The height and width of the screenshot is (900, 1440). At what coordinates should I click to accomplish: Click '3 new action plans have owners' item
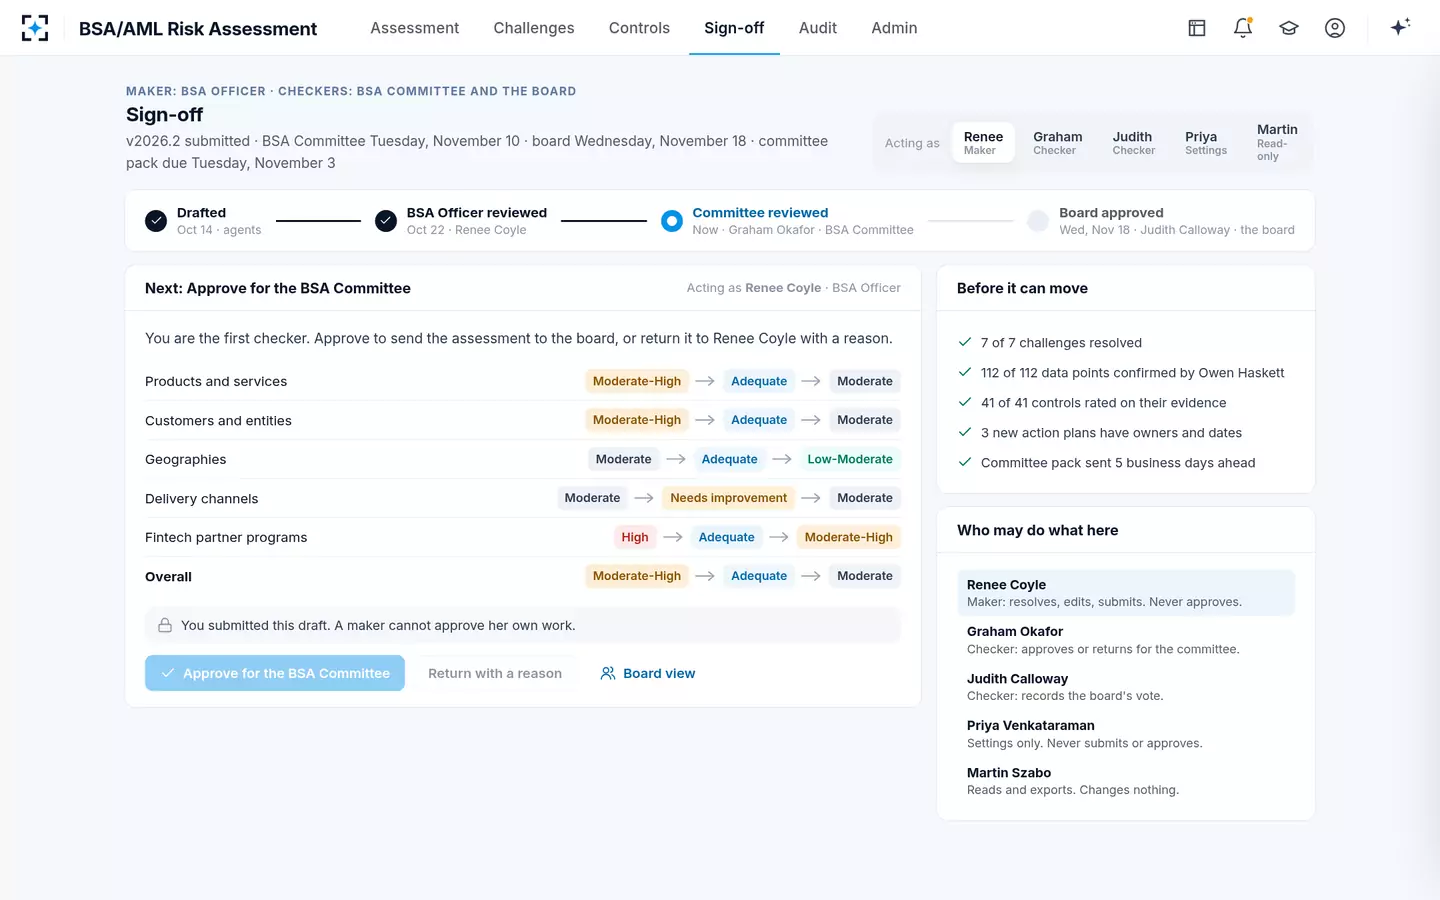coord(1111,432)
